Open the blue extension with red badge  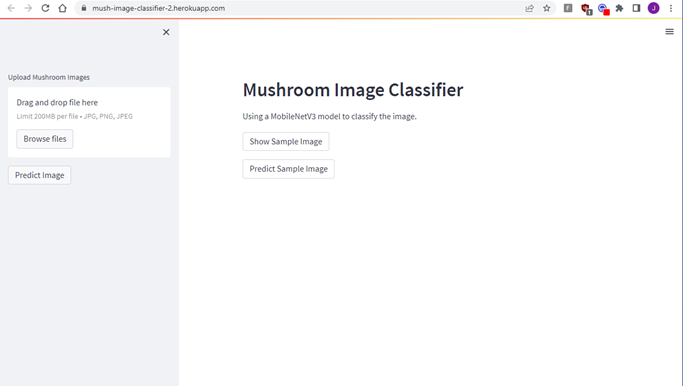(603, 9)
